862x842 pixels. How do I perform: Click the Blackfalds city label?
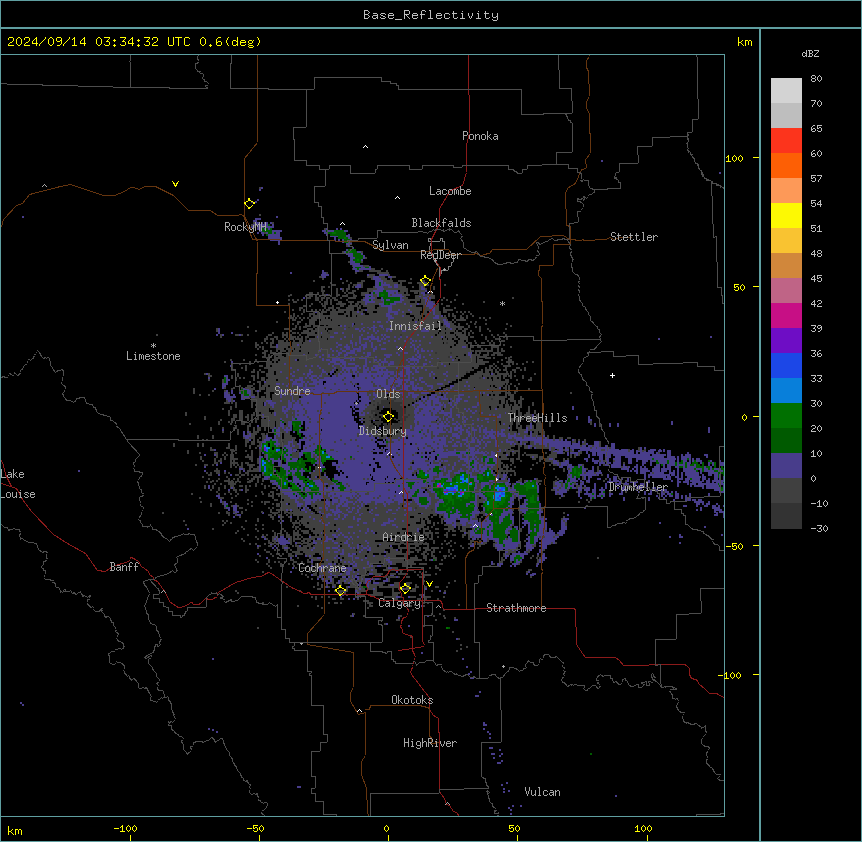(441, 223)
